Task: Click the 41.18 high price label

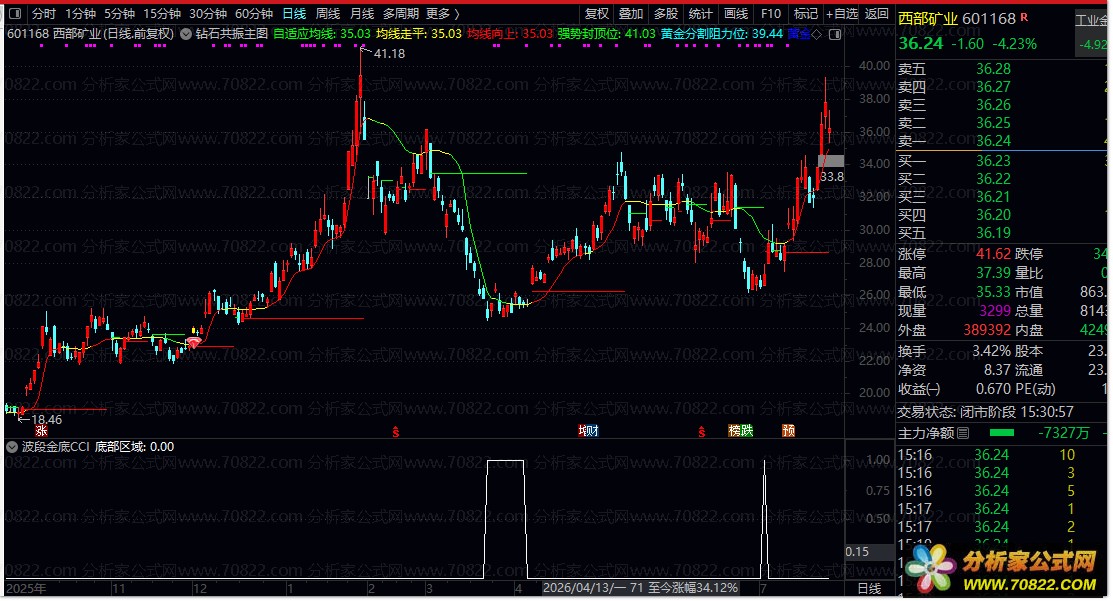Action: coord(390,54)
